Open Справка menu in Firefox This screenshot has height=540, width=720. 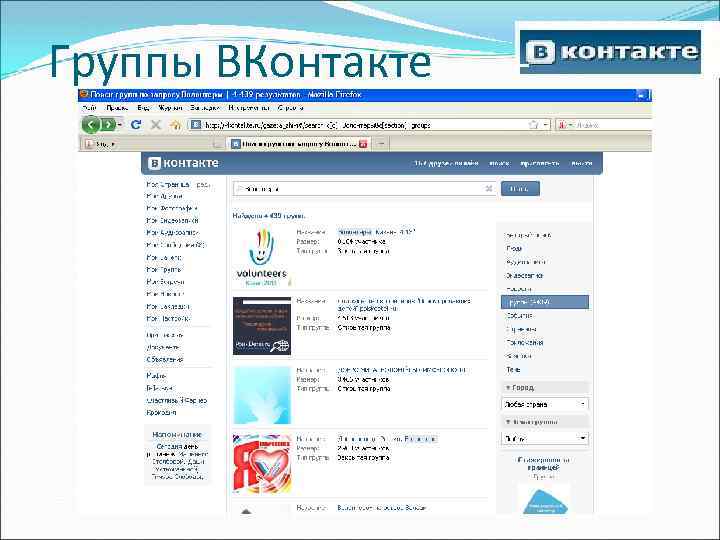[290, 108]
